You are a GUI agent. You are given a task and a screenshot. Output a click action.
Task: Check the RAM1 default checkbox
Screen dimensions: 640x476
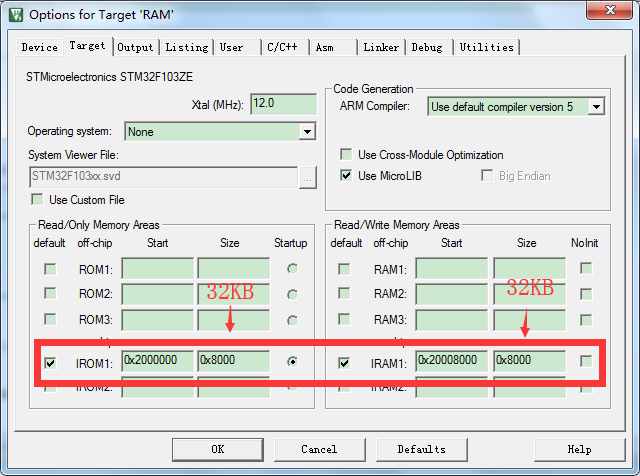pos(344,269)
